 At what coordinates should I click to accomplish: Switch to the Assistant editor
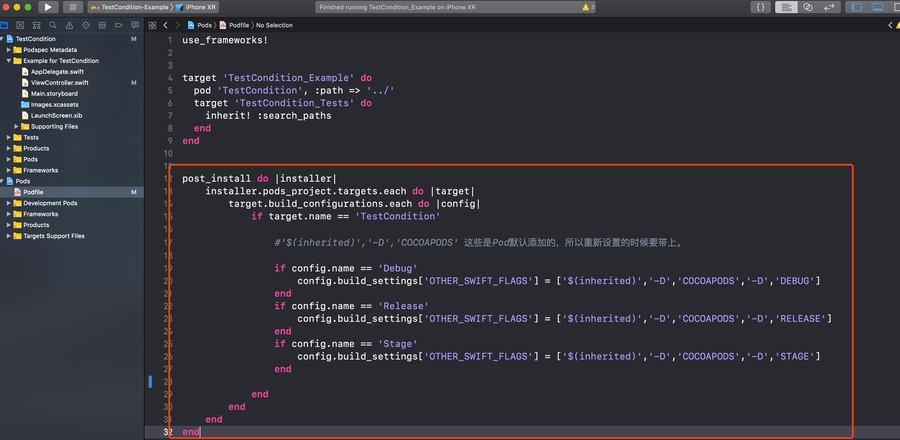(809, 7)
